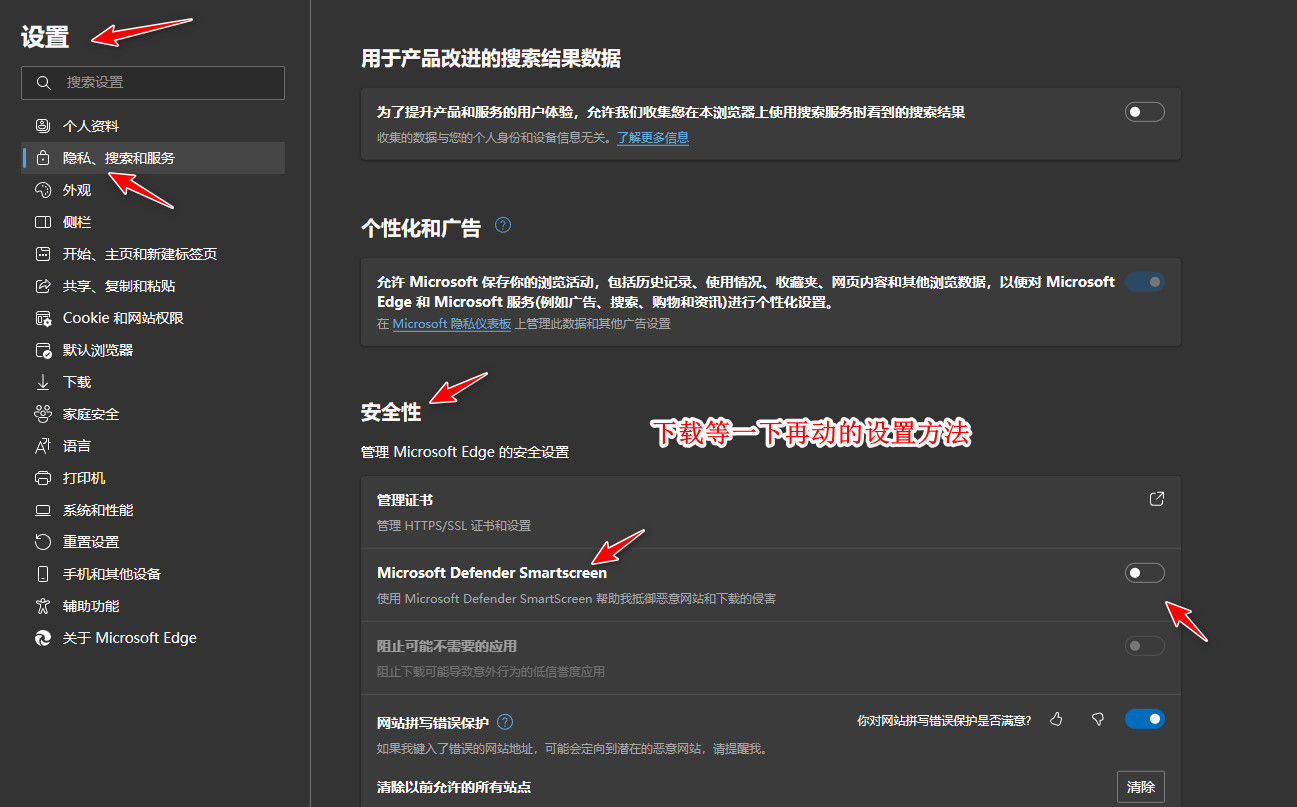Click the Edge logo beside 关于 Microsoft Edge
The width and height of the screenshot is (1297, 807).
click(x=42, y=638)
